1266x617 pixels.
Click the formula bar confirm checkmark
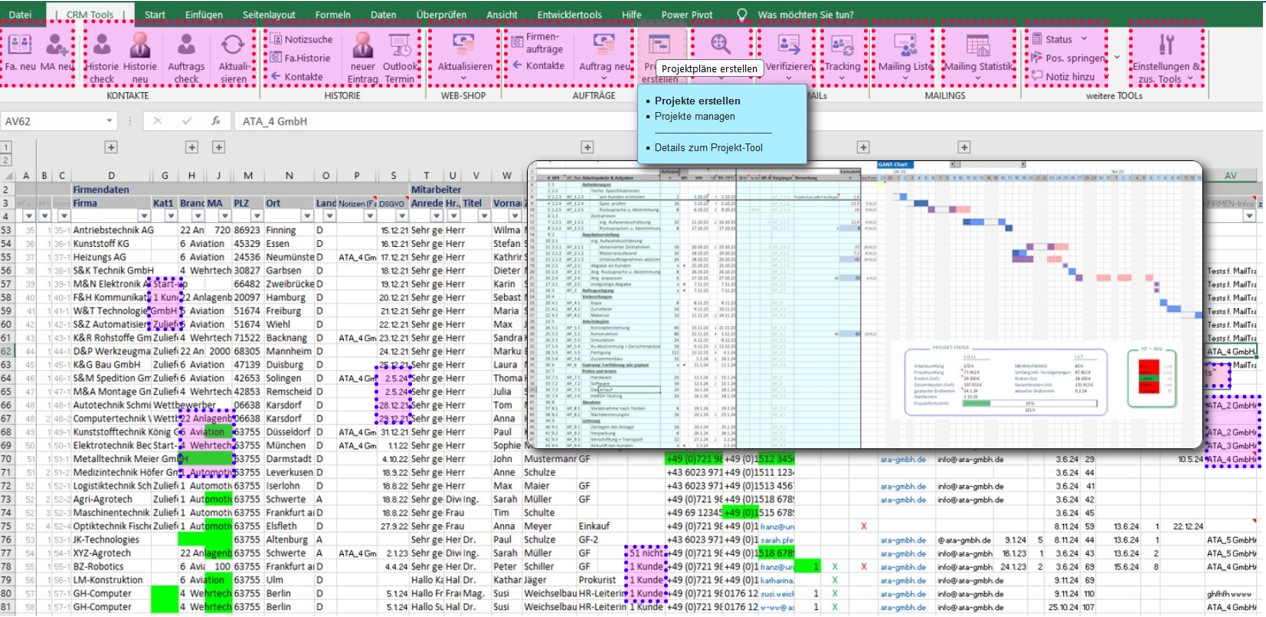[186, 121]
